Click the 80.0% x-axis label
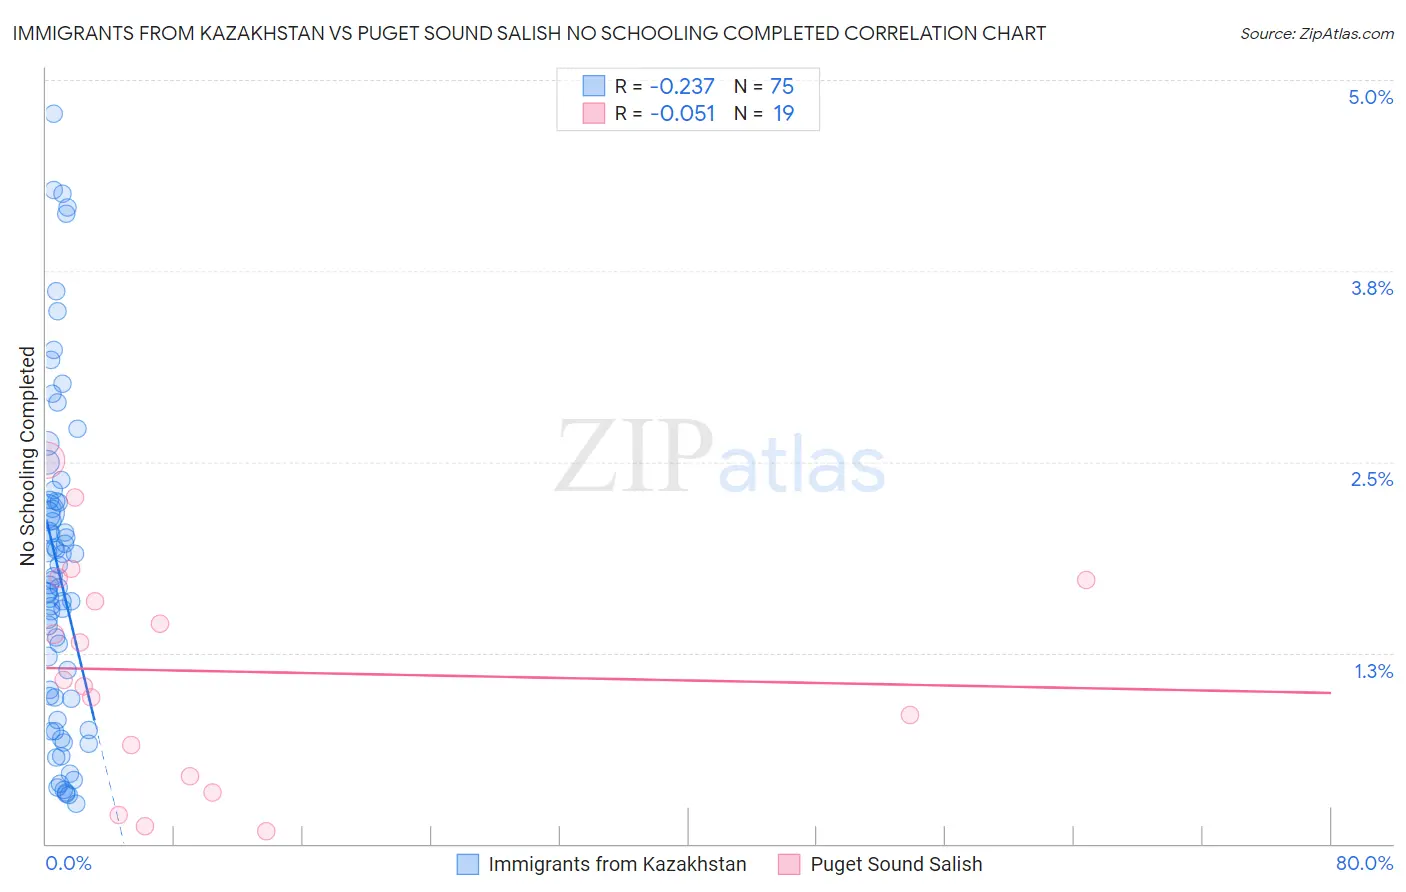Viewport: 1406px width, 892px height. tap(1364, 863)
